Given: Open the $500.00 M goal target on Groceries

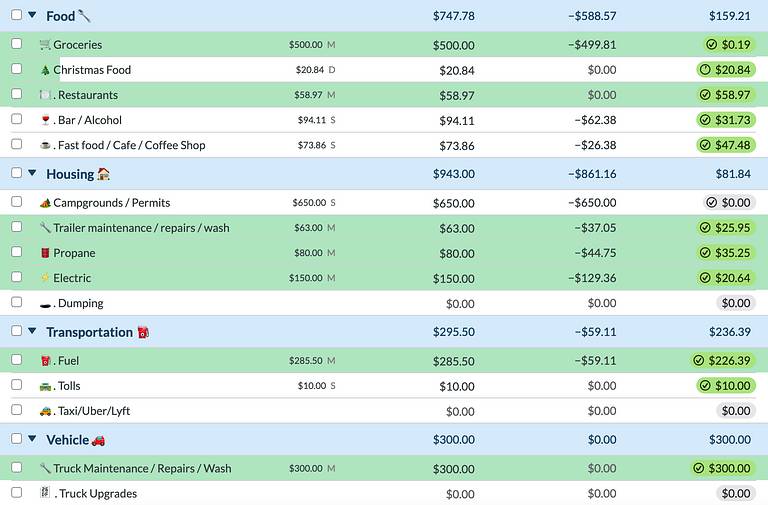Looking at the screenshot, I should [312, 45].
